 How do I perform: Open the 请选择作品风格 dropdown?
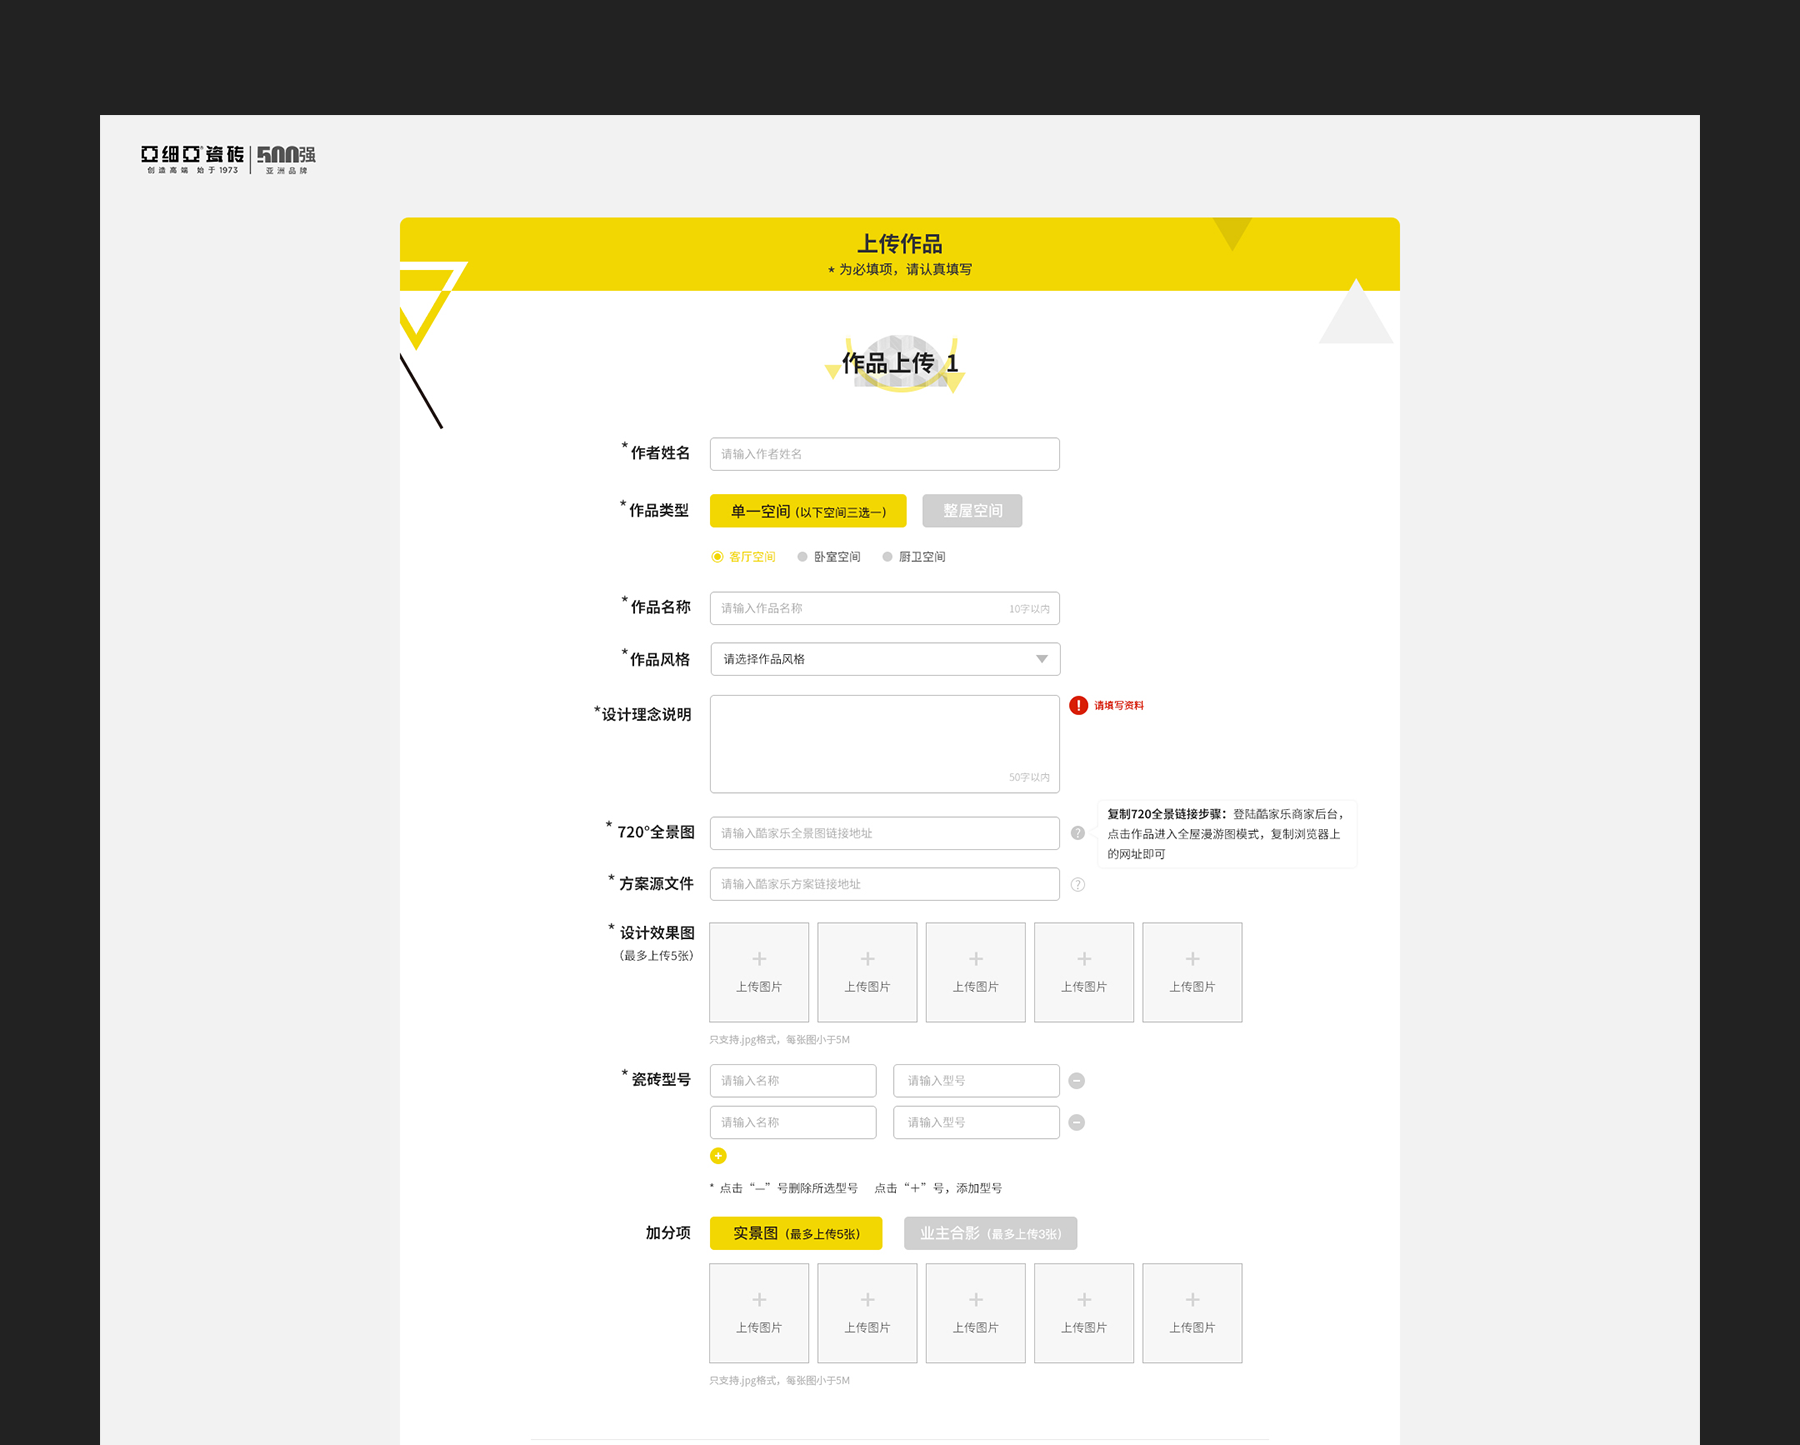[x=870, y=659]
